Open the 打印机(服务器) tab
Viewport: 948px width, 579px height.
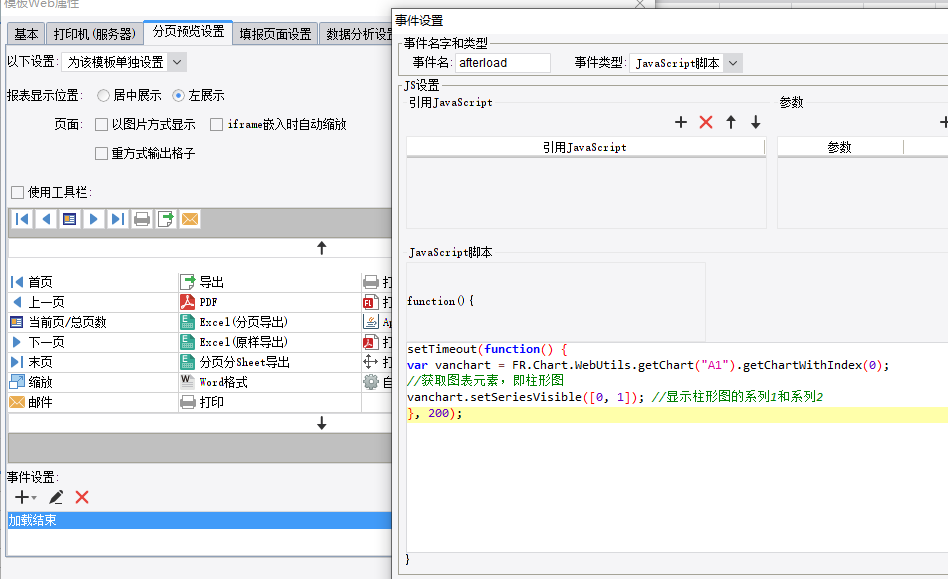coord(94,34)
